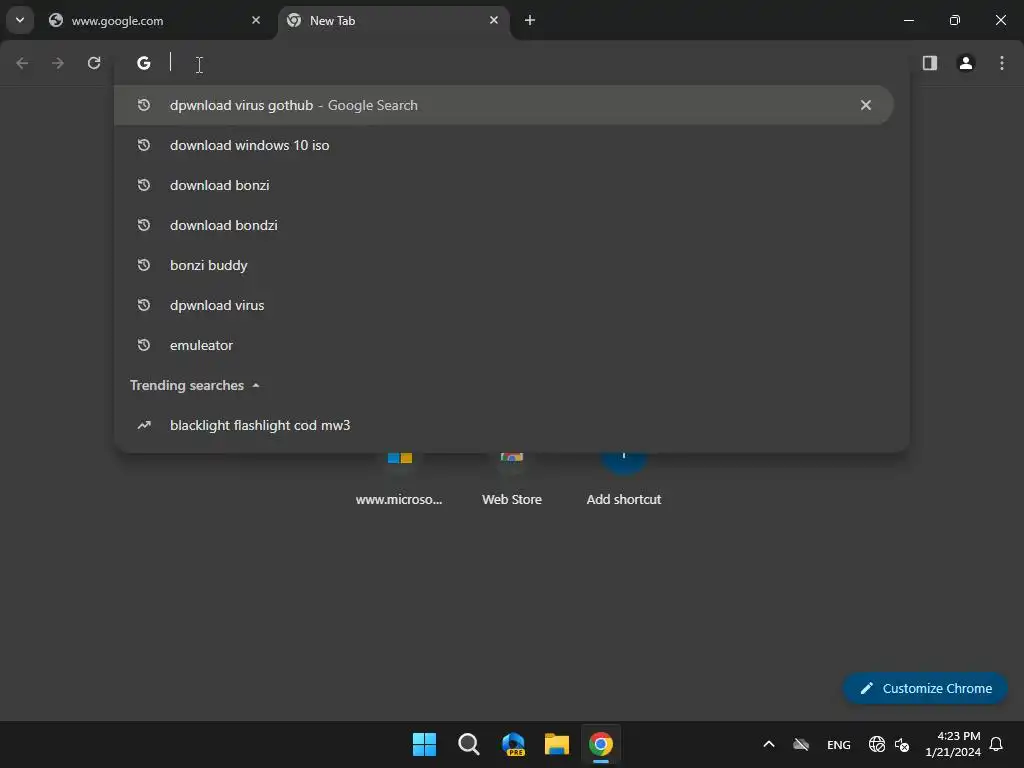The image size is (1024, 768).
Task: Select suggestion 'dpwnload virus gothub'
Action: [x=504, y=105]
